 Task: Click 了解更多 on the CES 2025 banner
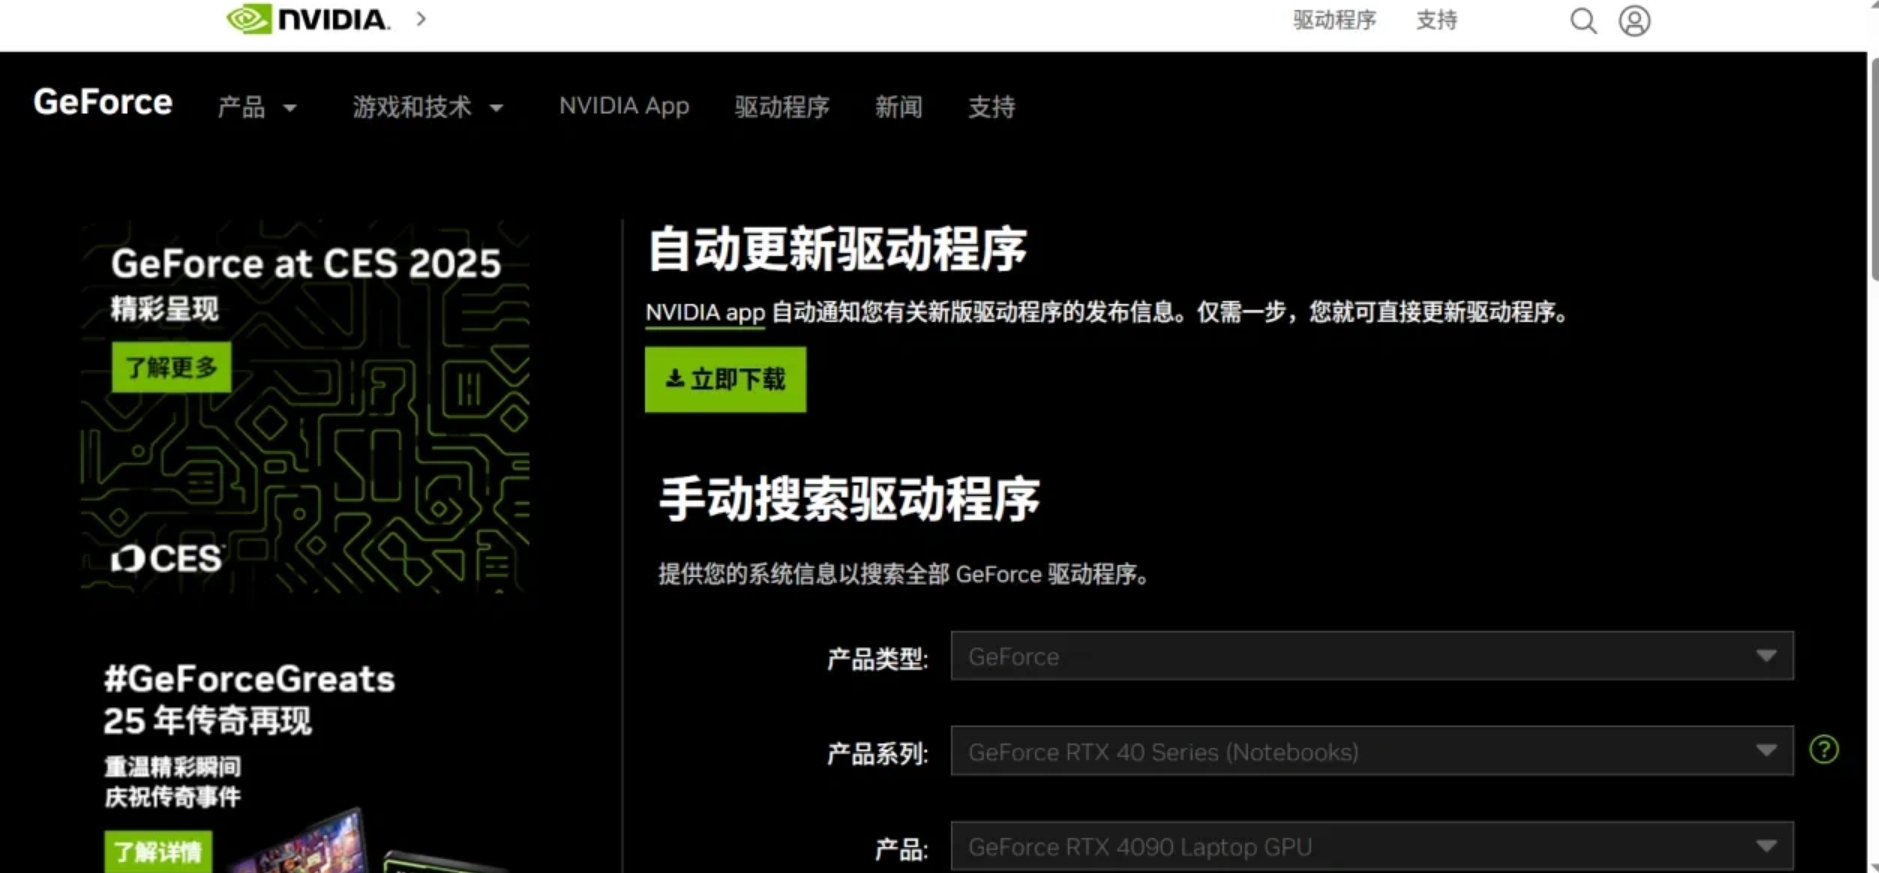[171, 367]
